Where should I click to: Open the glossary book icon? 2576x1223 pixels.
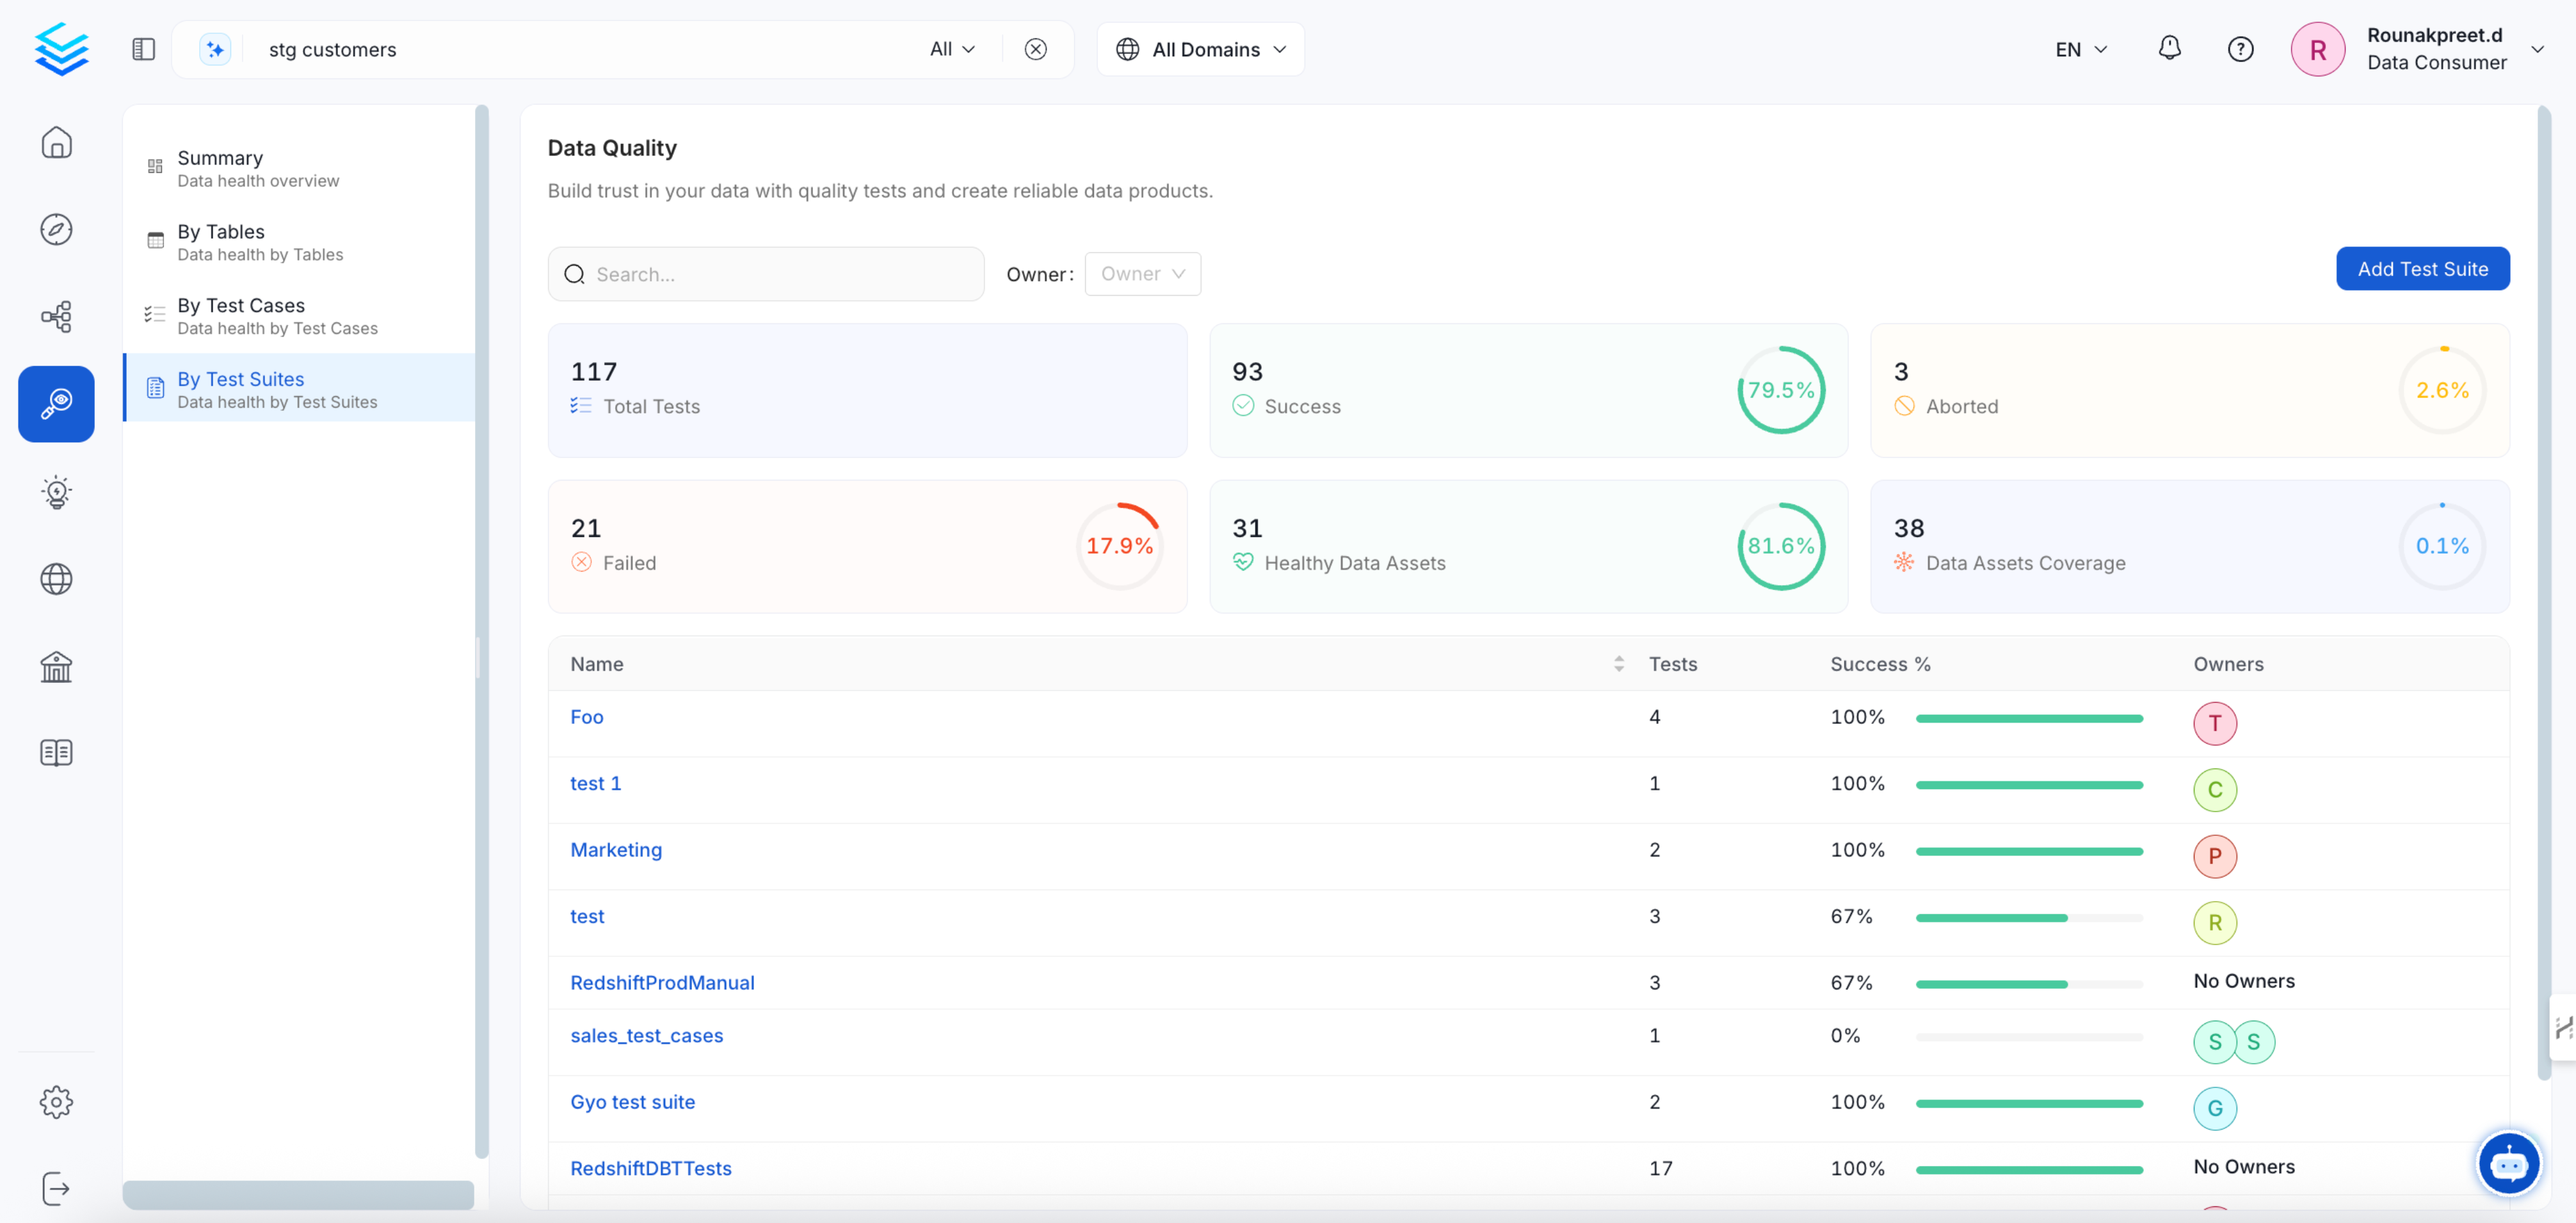pos(56,752)
